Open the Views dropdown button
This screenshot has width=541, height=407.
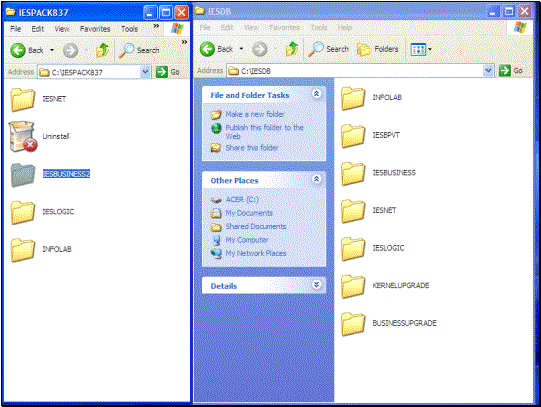pyautogui.click(x=421, y=49)
